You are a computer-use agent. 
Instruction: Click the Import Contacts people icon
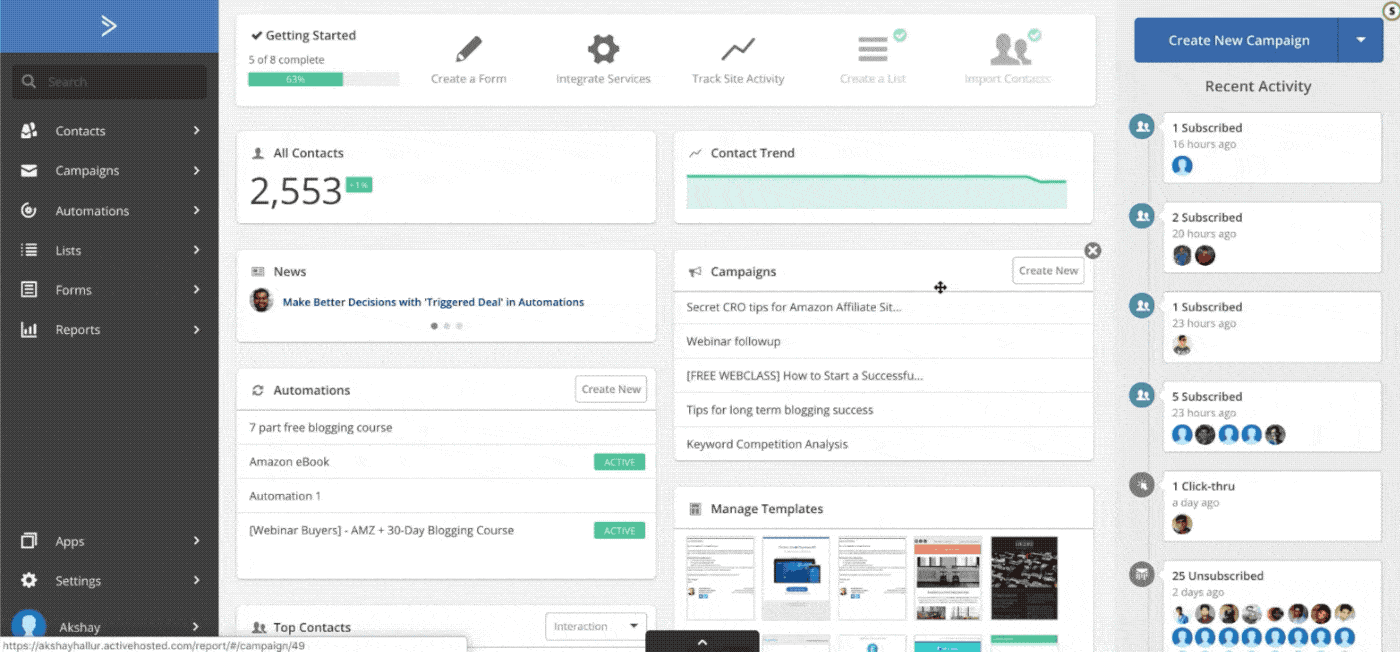(1008, 49)
